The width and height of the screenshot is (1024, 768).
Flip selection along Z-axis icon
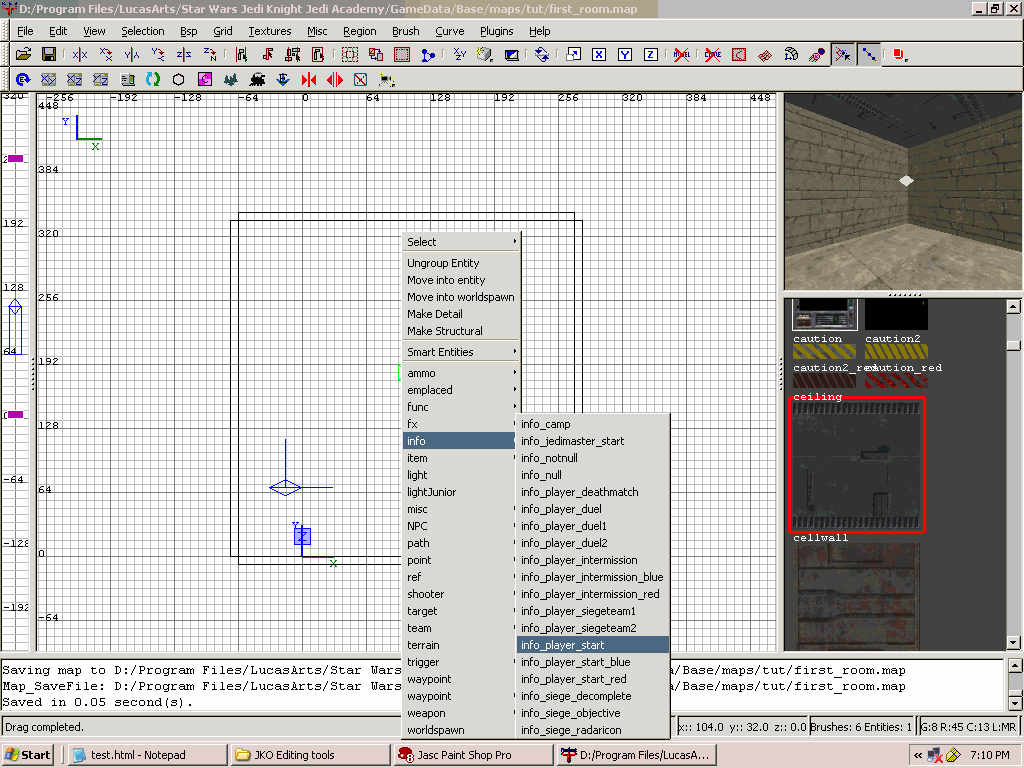[184, 55]
